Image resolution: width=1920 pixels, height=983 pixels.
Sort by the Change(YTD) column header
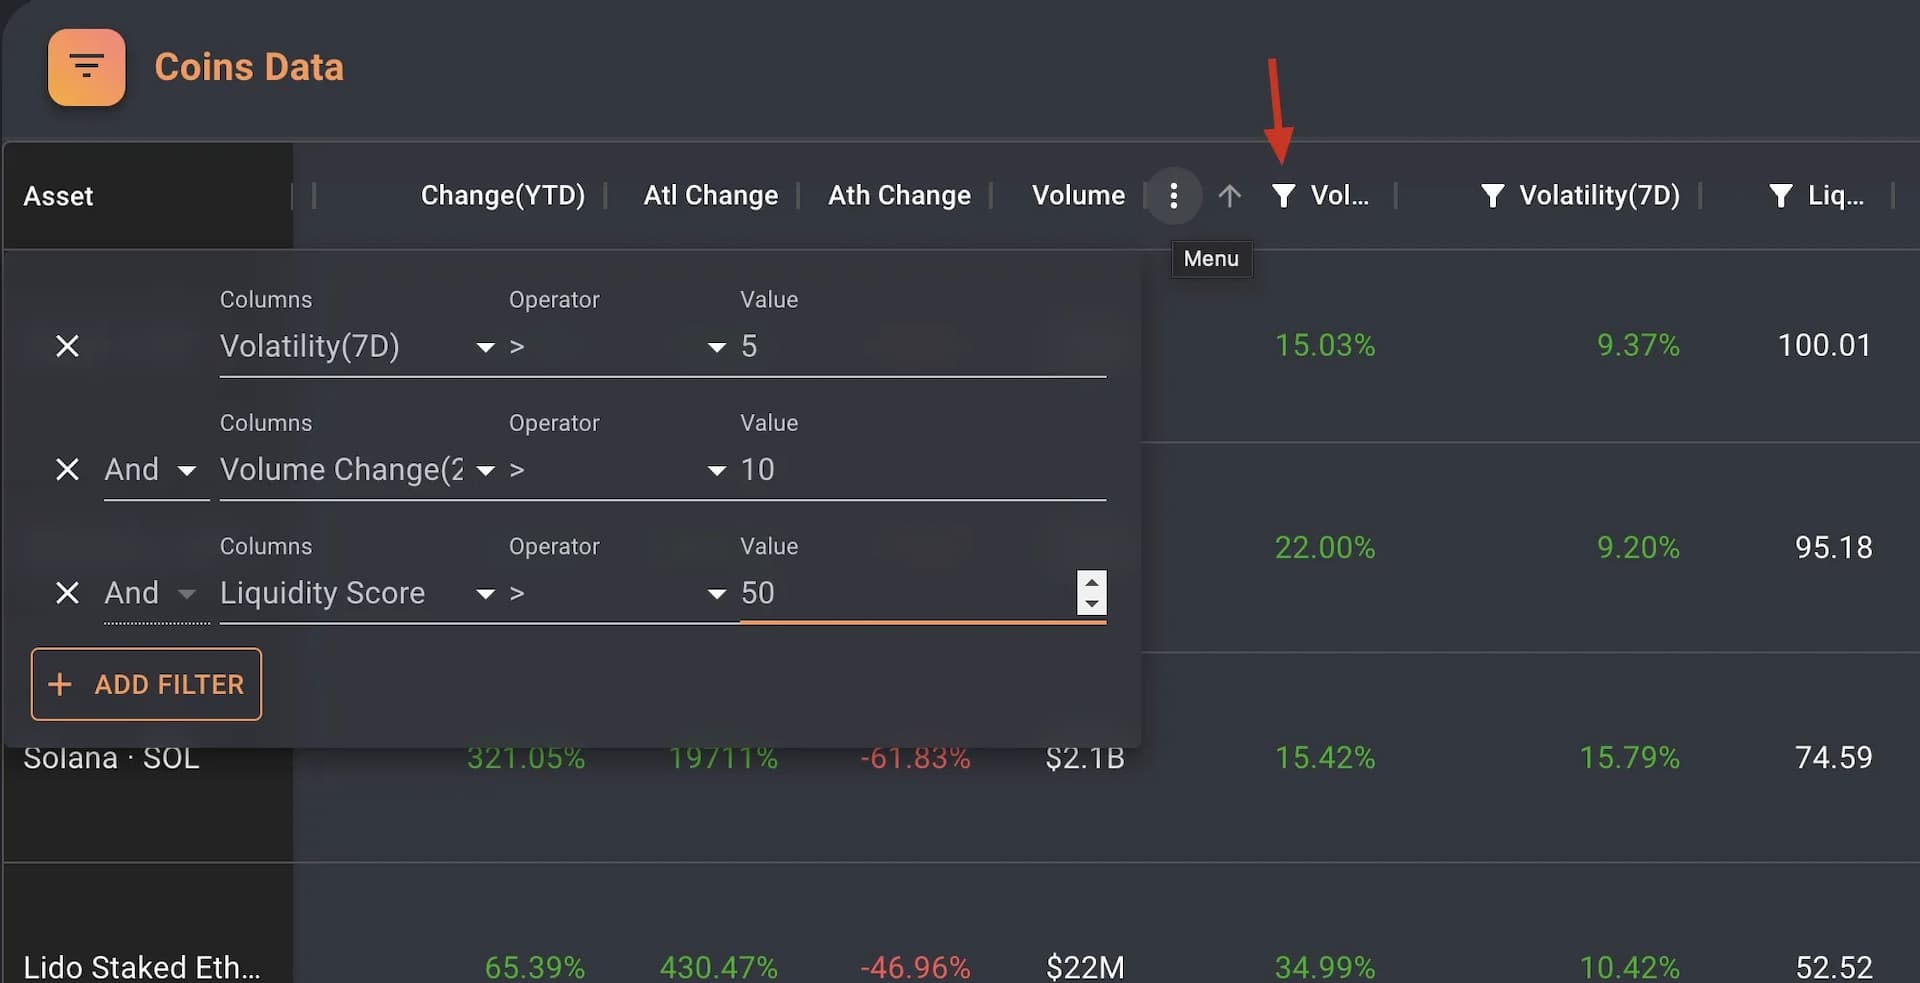pyautogui.click(x=502, y=196)
